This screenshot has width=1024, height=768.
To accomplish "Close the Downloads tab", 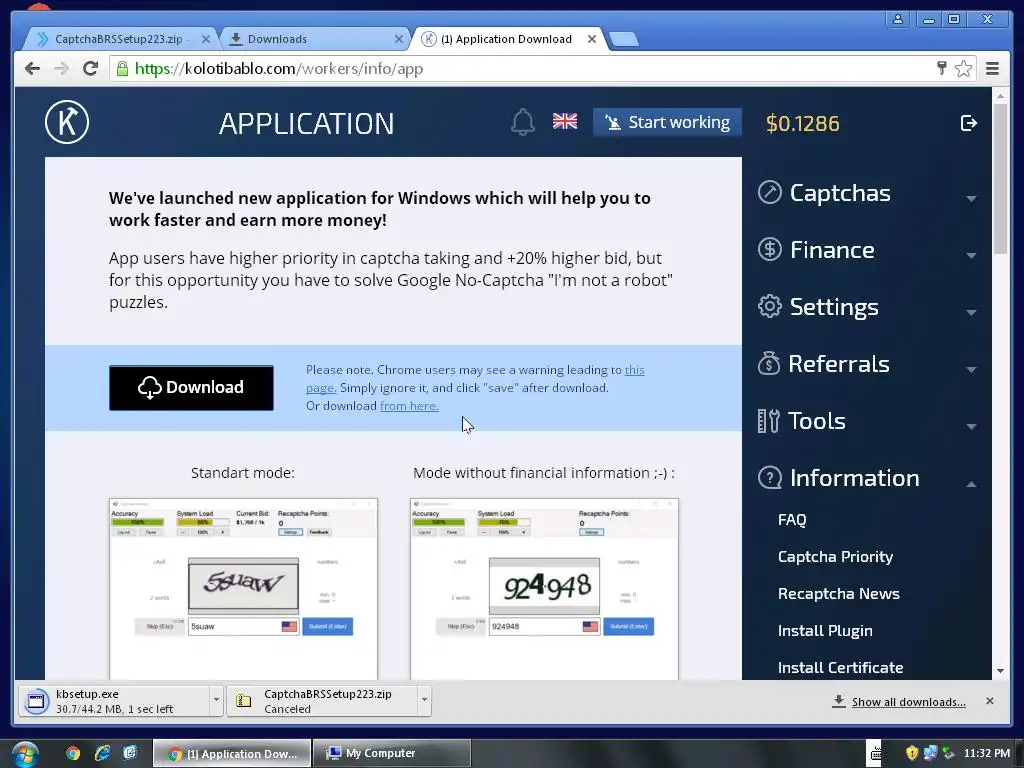I will [398, 39].
